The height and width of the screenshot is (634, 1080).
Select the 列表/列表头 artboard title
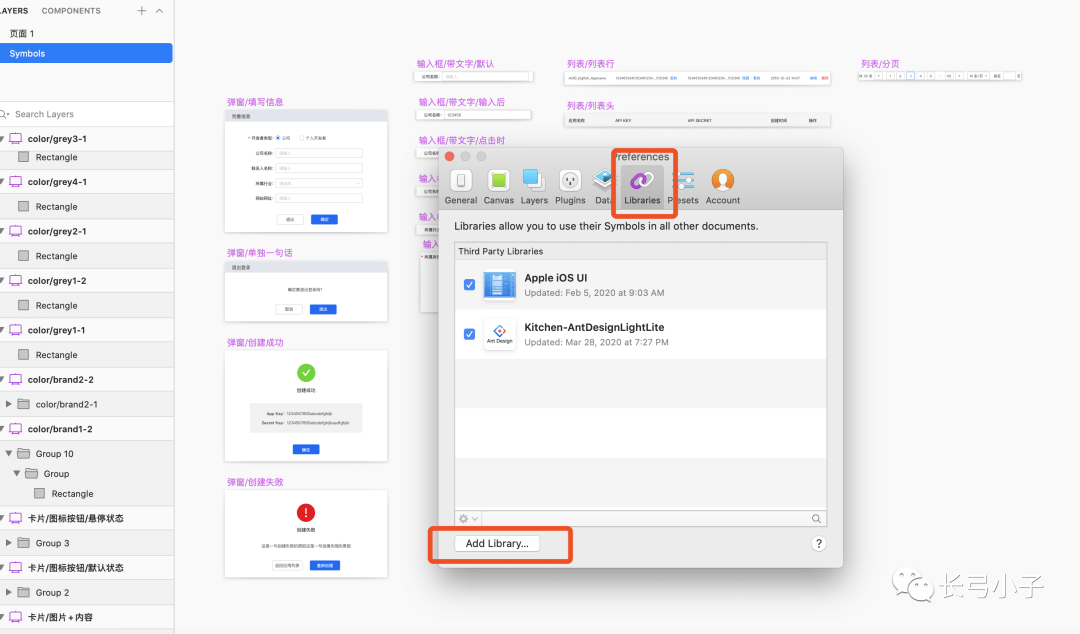point(590,105)
